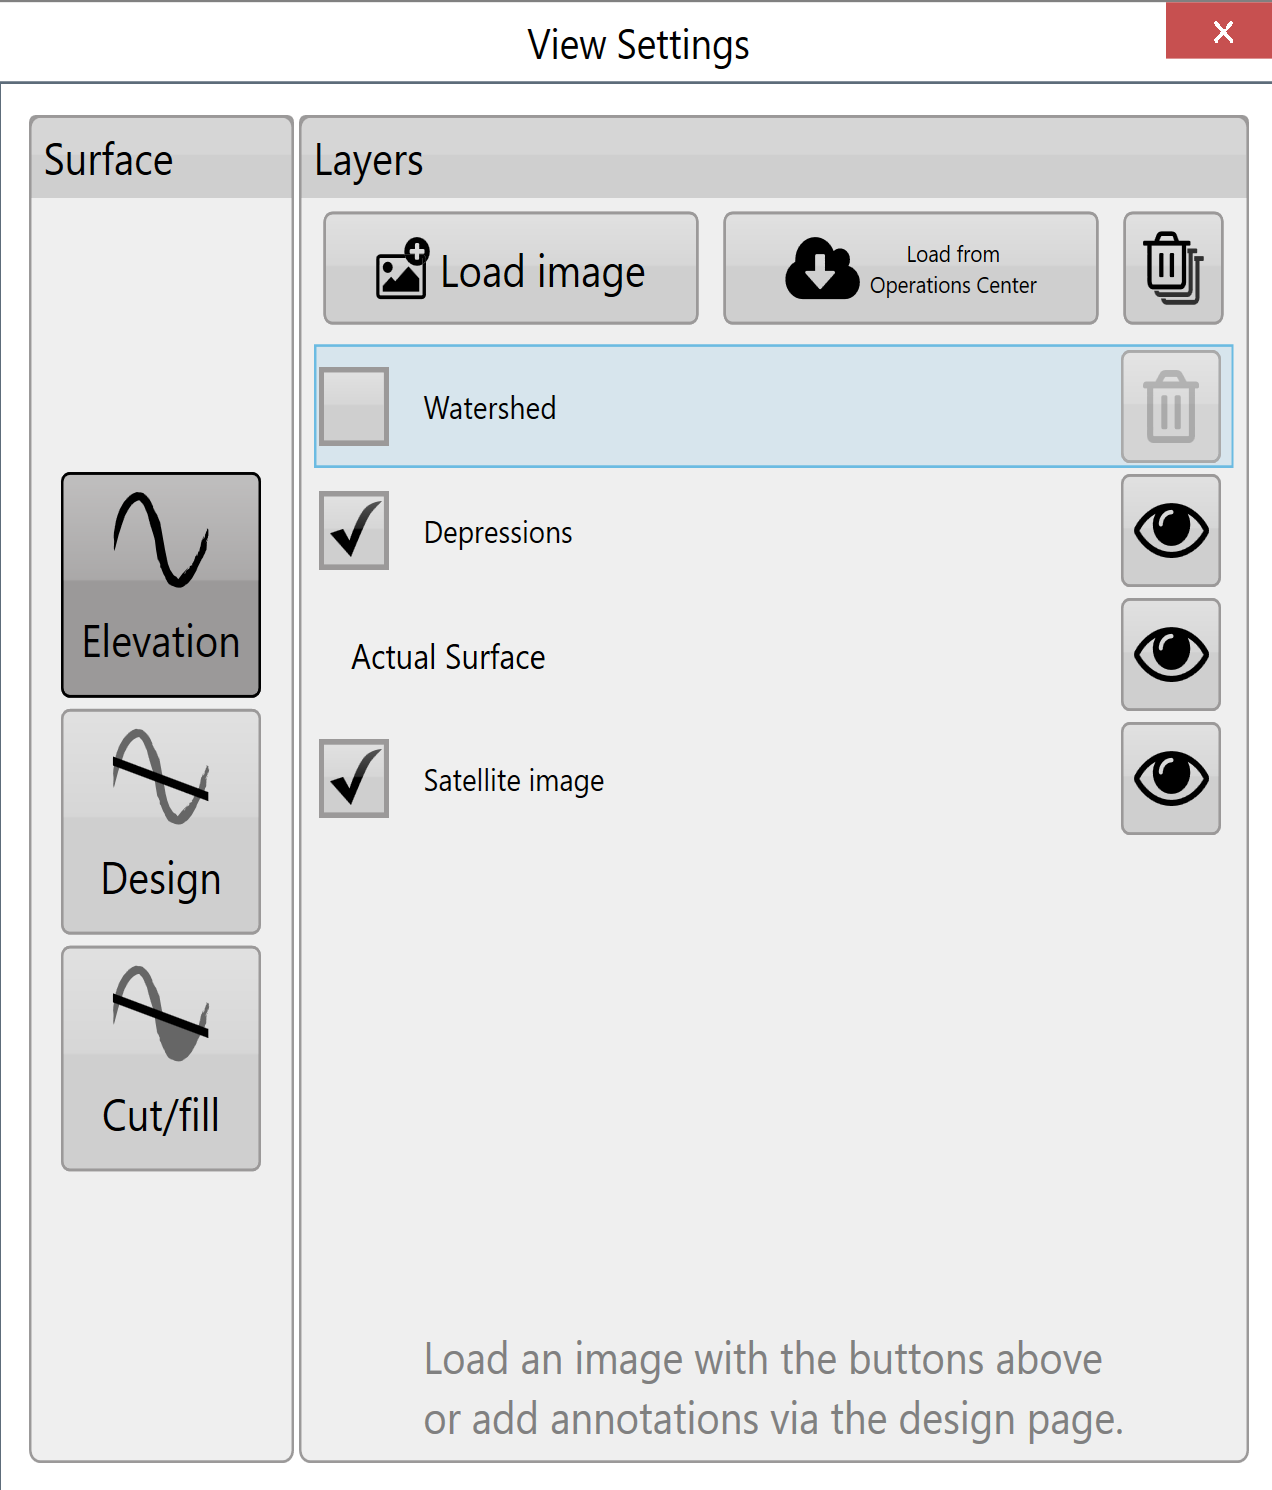Toggle Actual Surface eye visibility
This screenshot has width=1272, height=1490.
[x=1171, y=654]
